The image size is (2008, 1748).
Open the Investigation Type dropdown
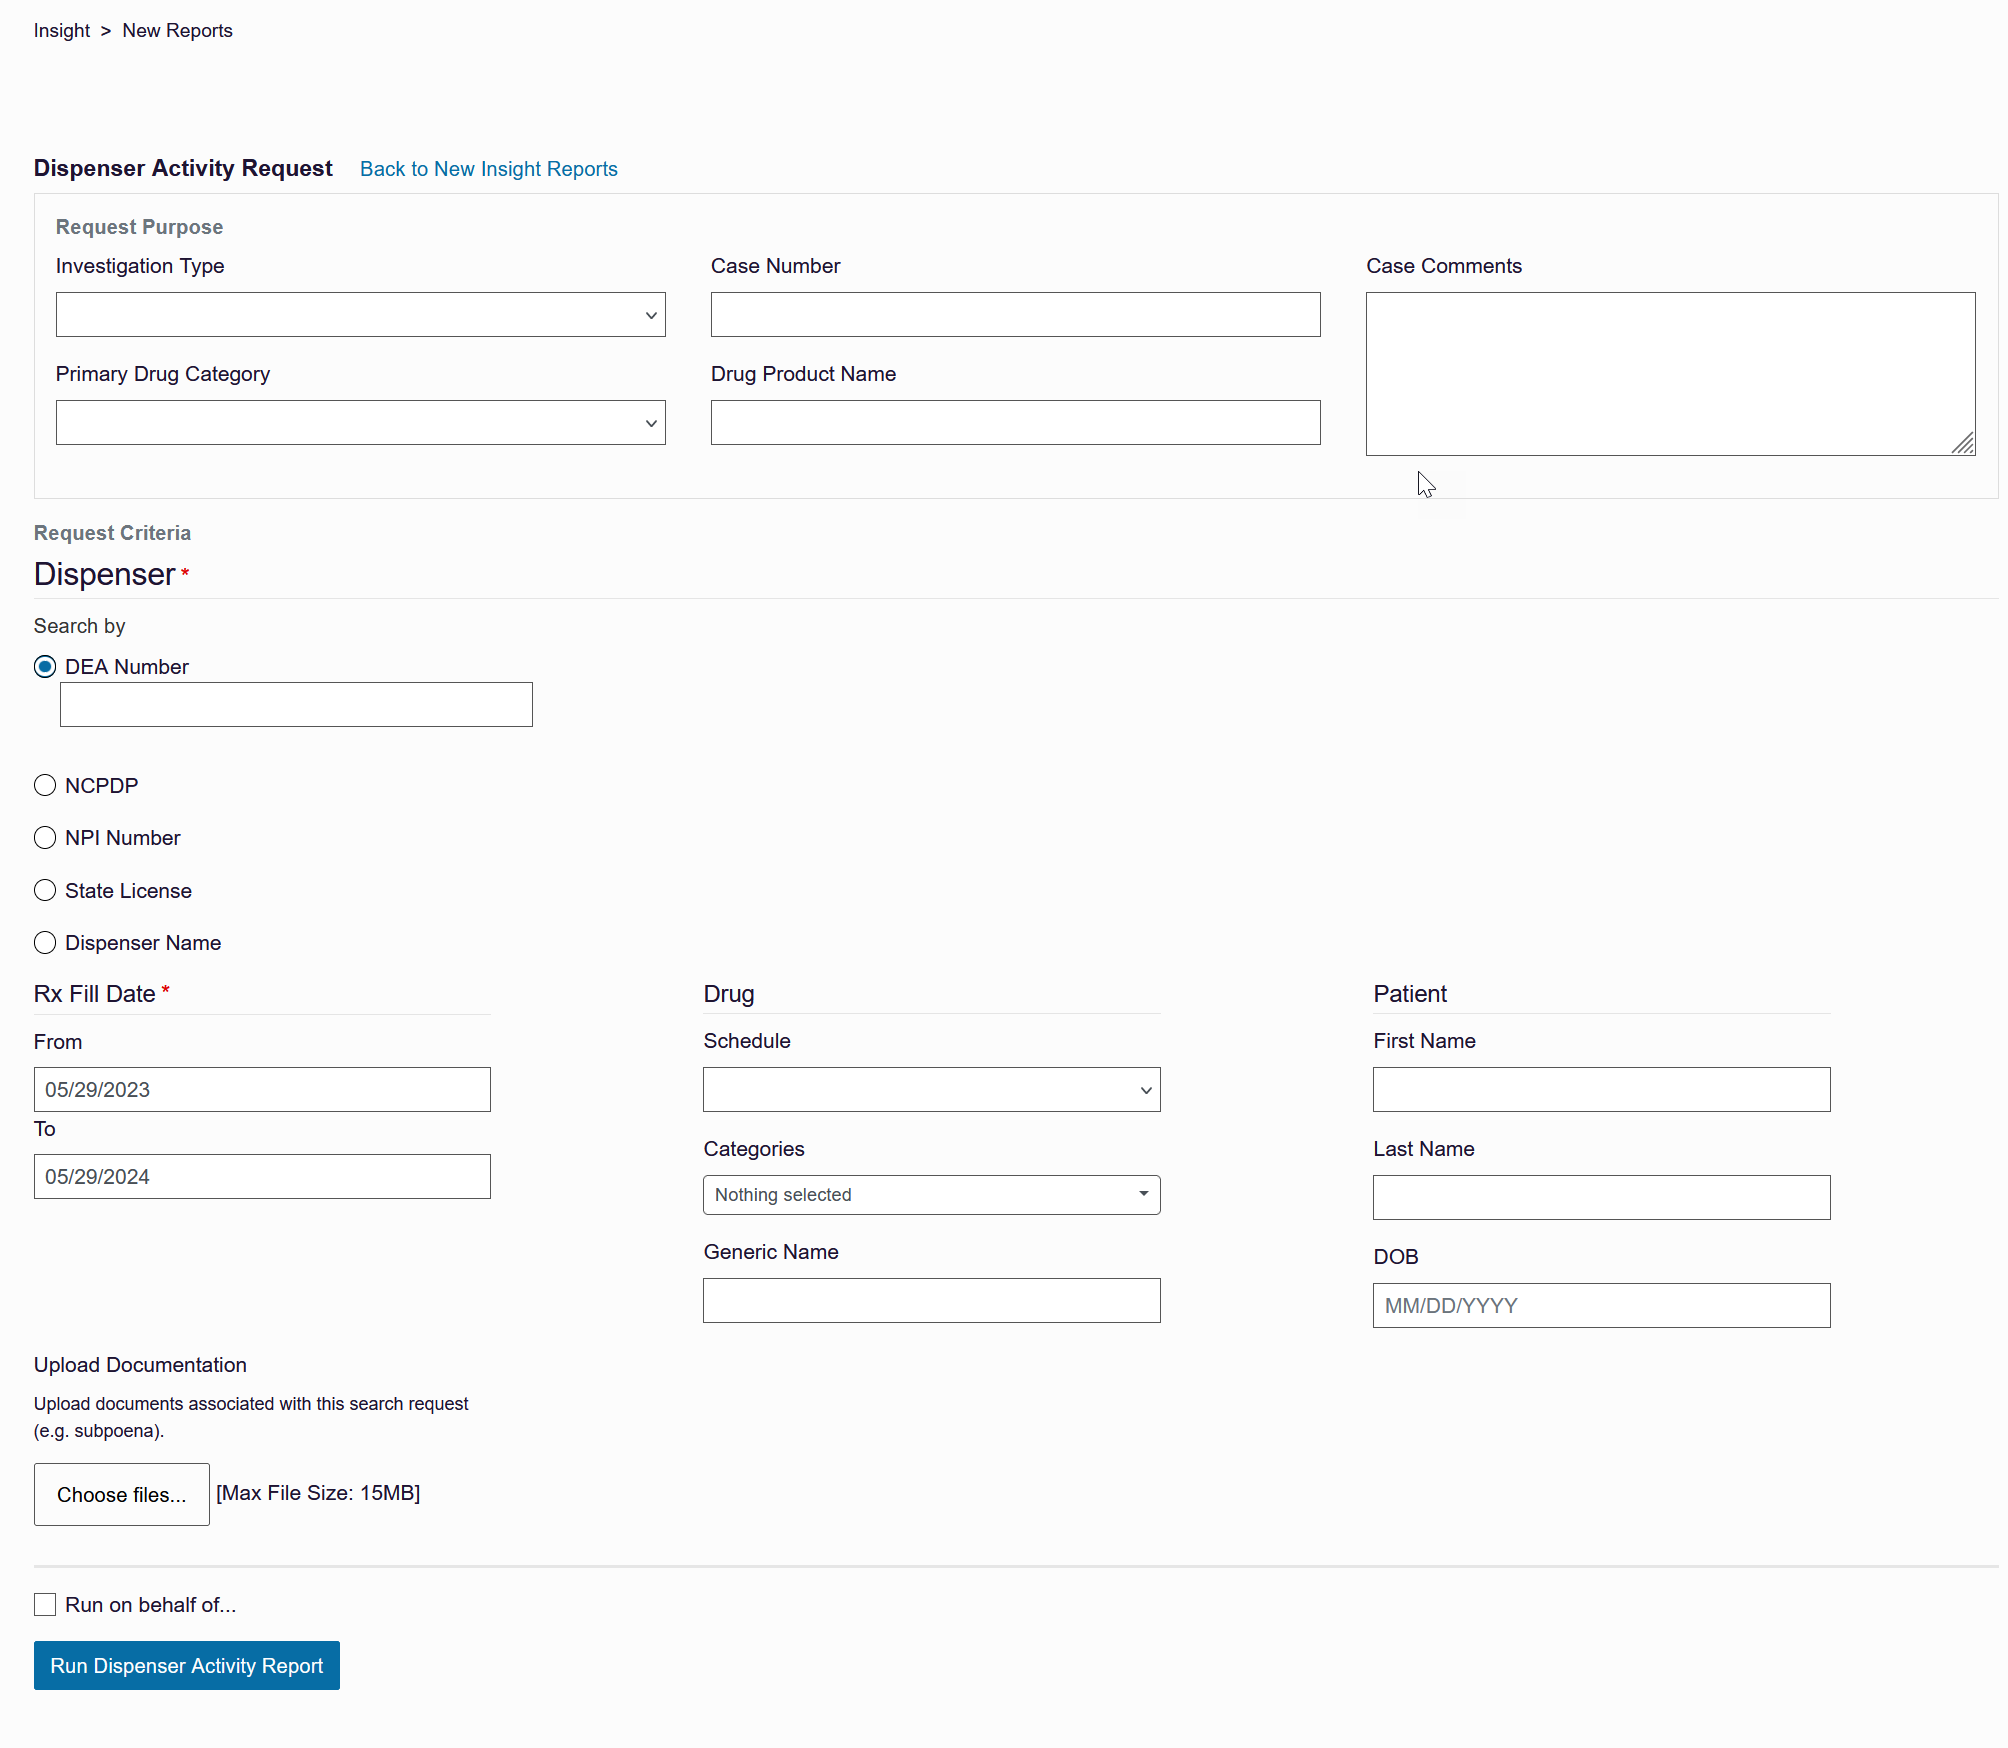[360, 314]
